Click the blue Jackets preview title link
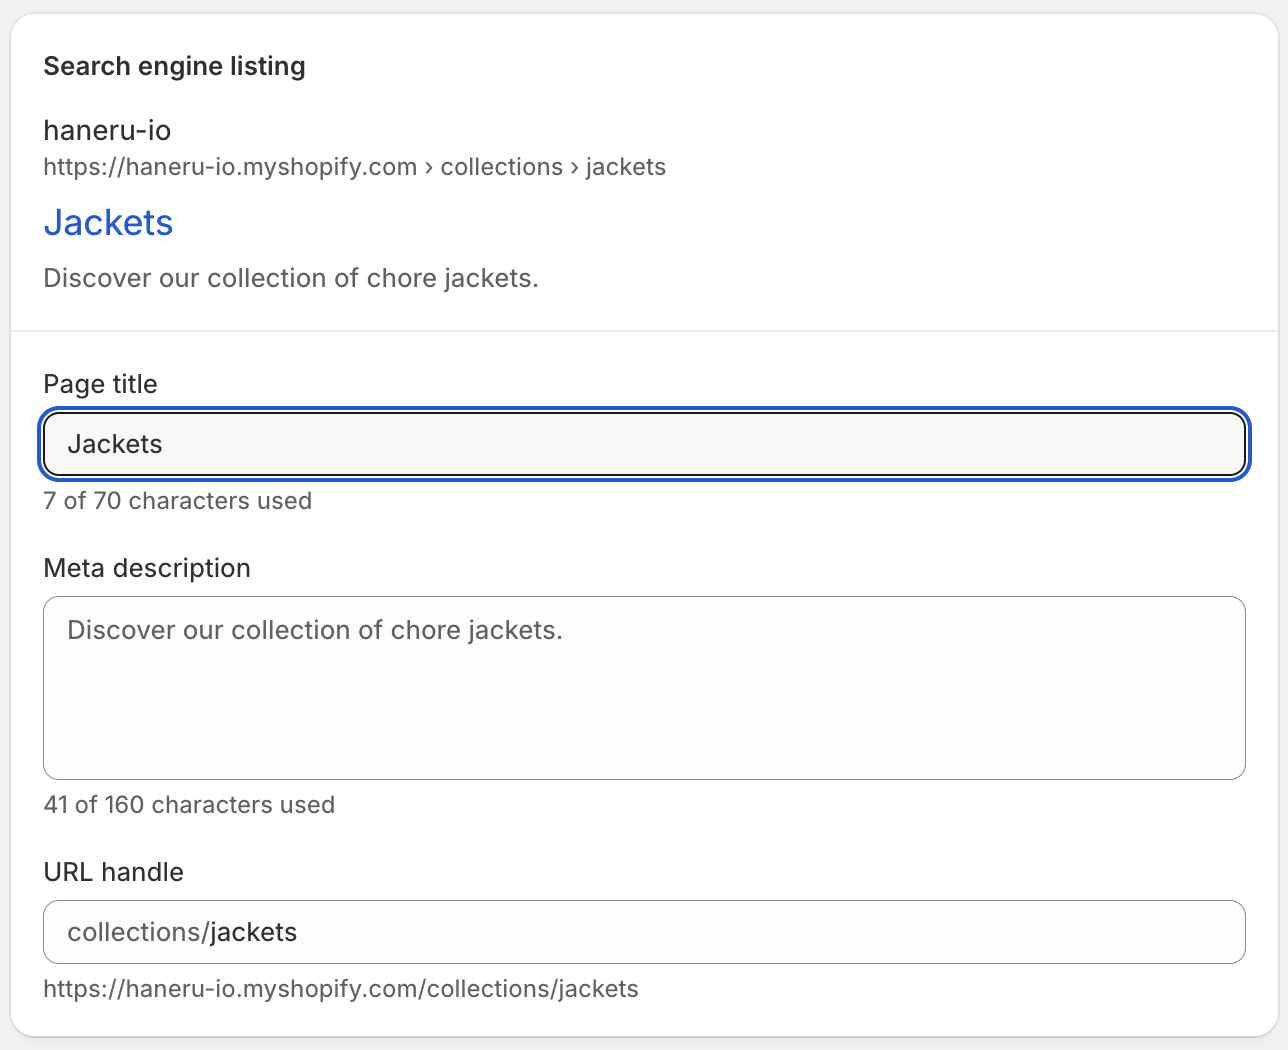Image resolution: width=1288 pixels, height=1050 pixels. [108, 223]
